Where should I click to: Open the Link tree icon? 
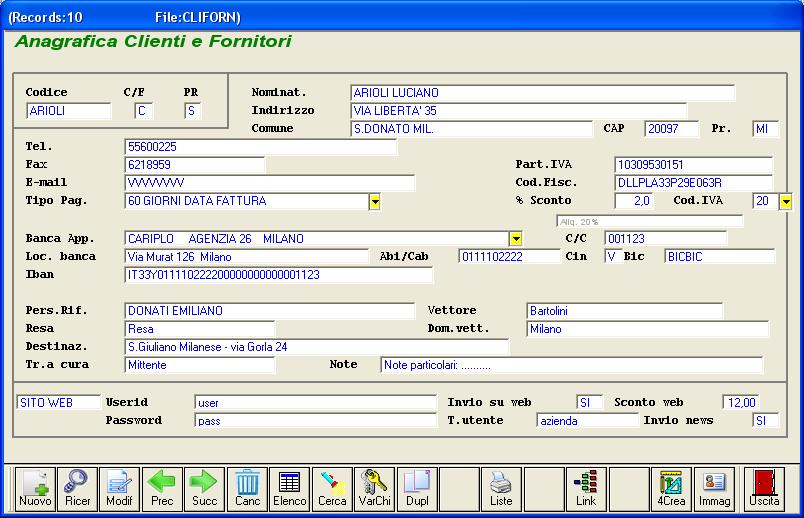586,489
